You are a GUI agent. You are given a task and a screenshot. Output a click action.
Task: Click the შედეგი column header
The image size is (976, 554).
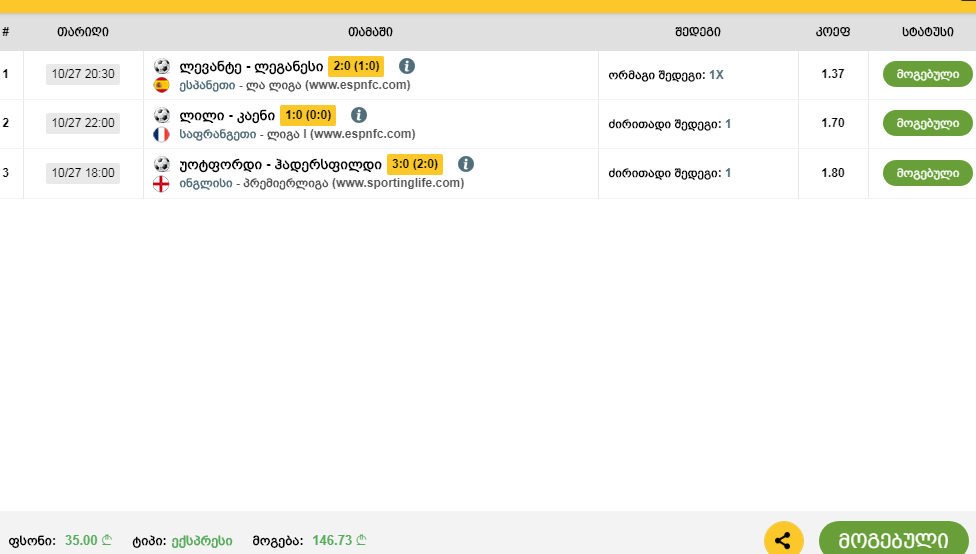coord(698,32)
